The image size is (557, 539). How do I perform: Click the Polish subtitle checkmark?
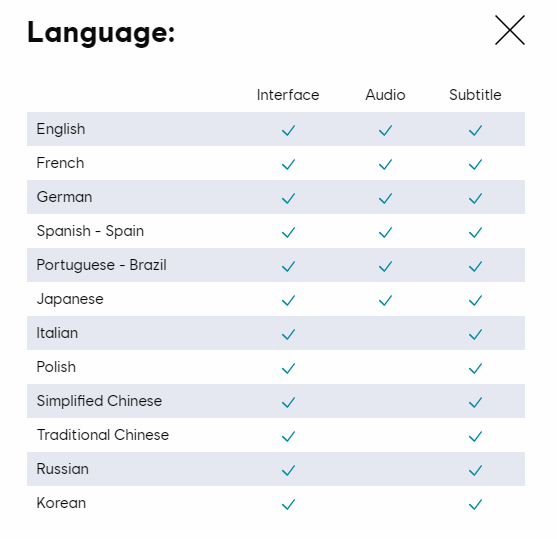475,368
